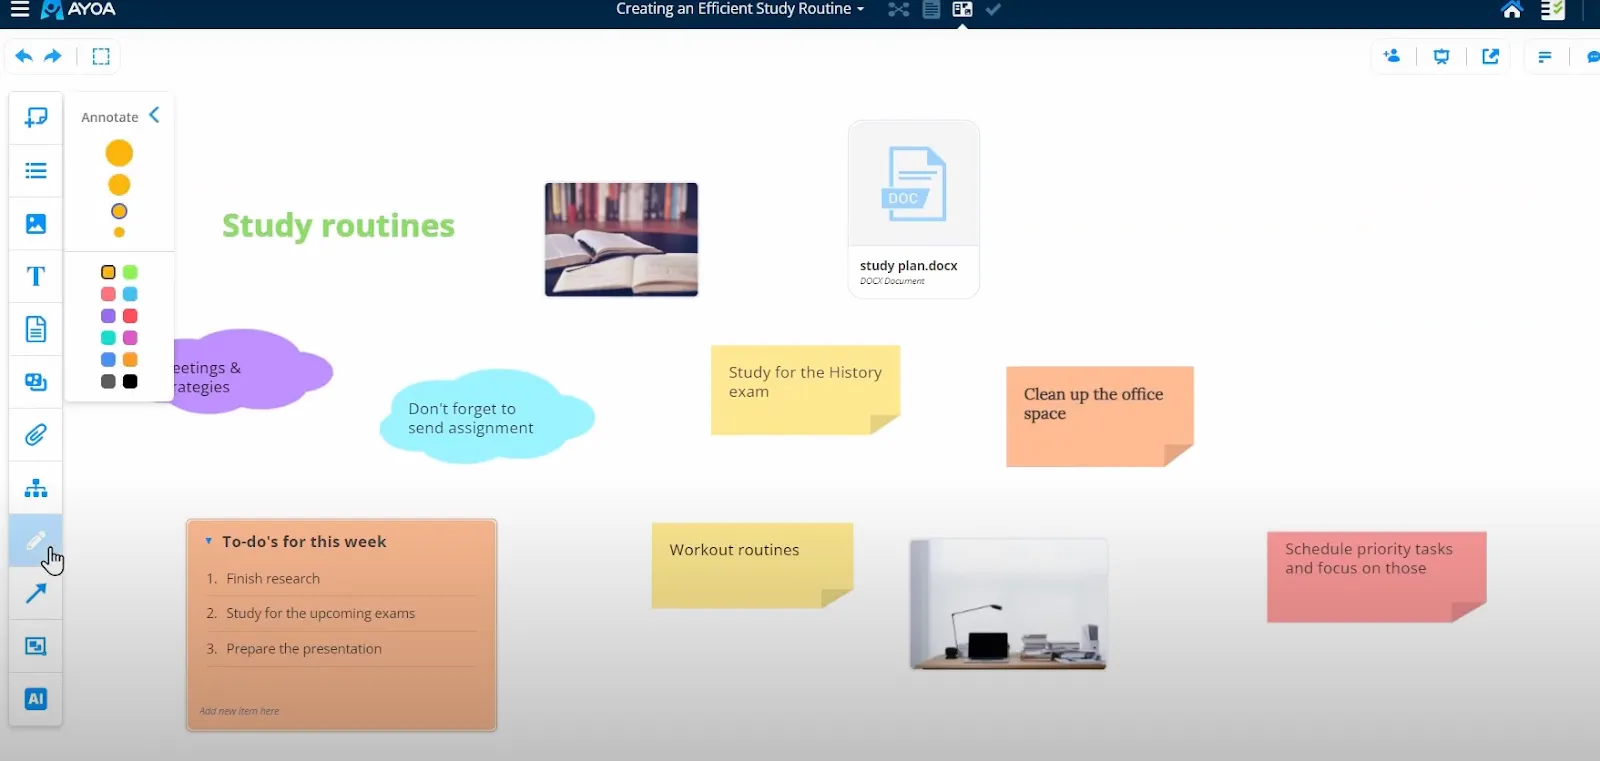Open the attachment paperclip tool
The width and height of the screenshot is (1600, 761).
tap(36, 435)
